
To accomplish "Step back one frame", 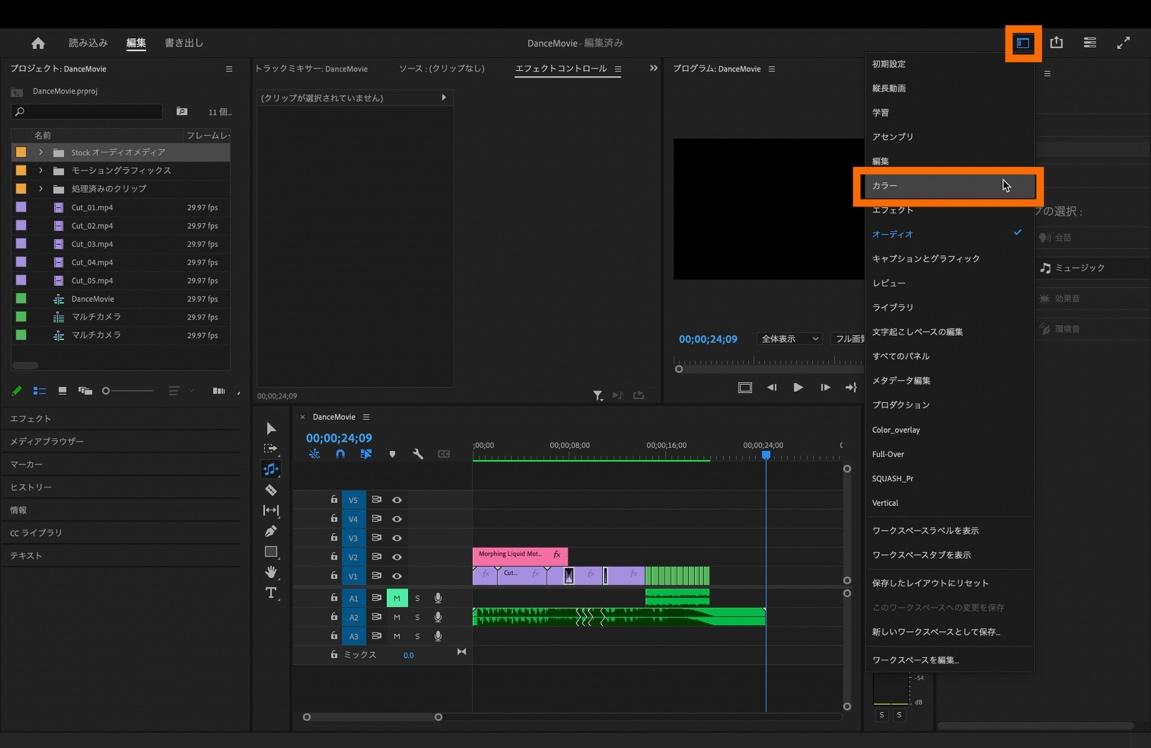I will (x=771, y=388).
